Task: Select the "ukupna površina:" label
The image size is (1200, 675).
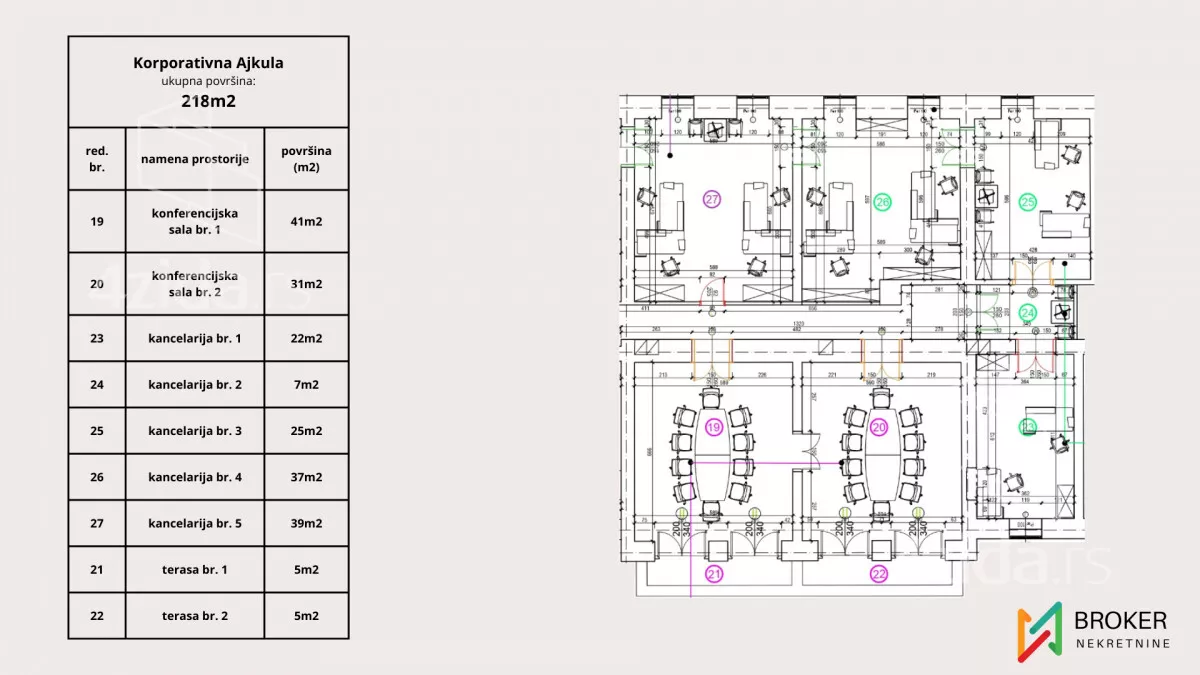Action: pyautogui.click(x=208, y=81)
